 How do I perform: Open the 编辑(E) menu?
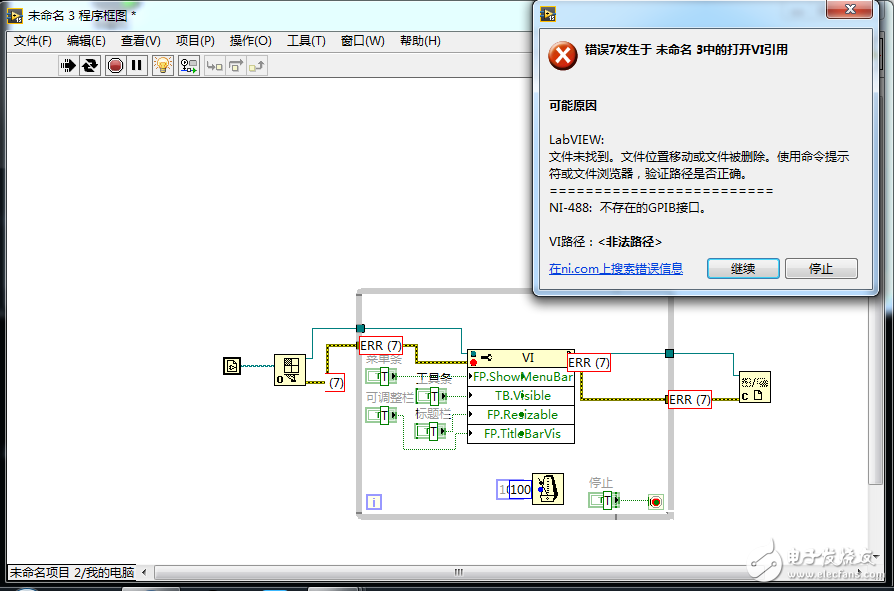tap(86, 41)
